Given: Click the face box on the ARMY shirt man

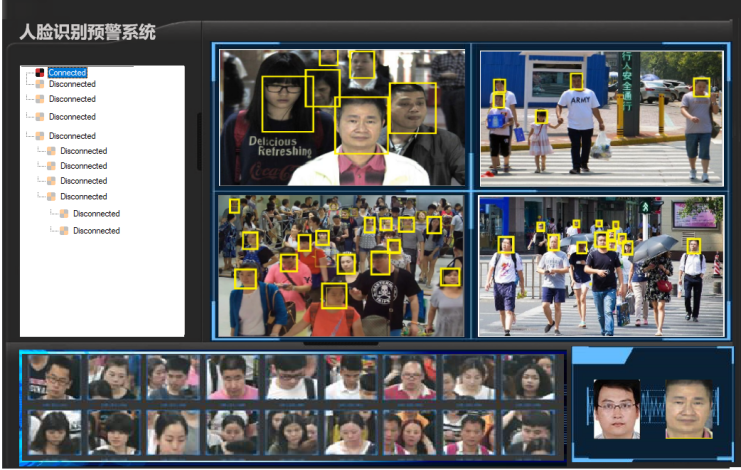Looking at the screenshot, I should point(576,82).
